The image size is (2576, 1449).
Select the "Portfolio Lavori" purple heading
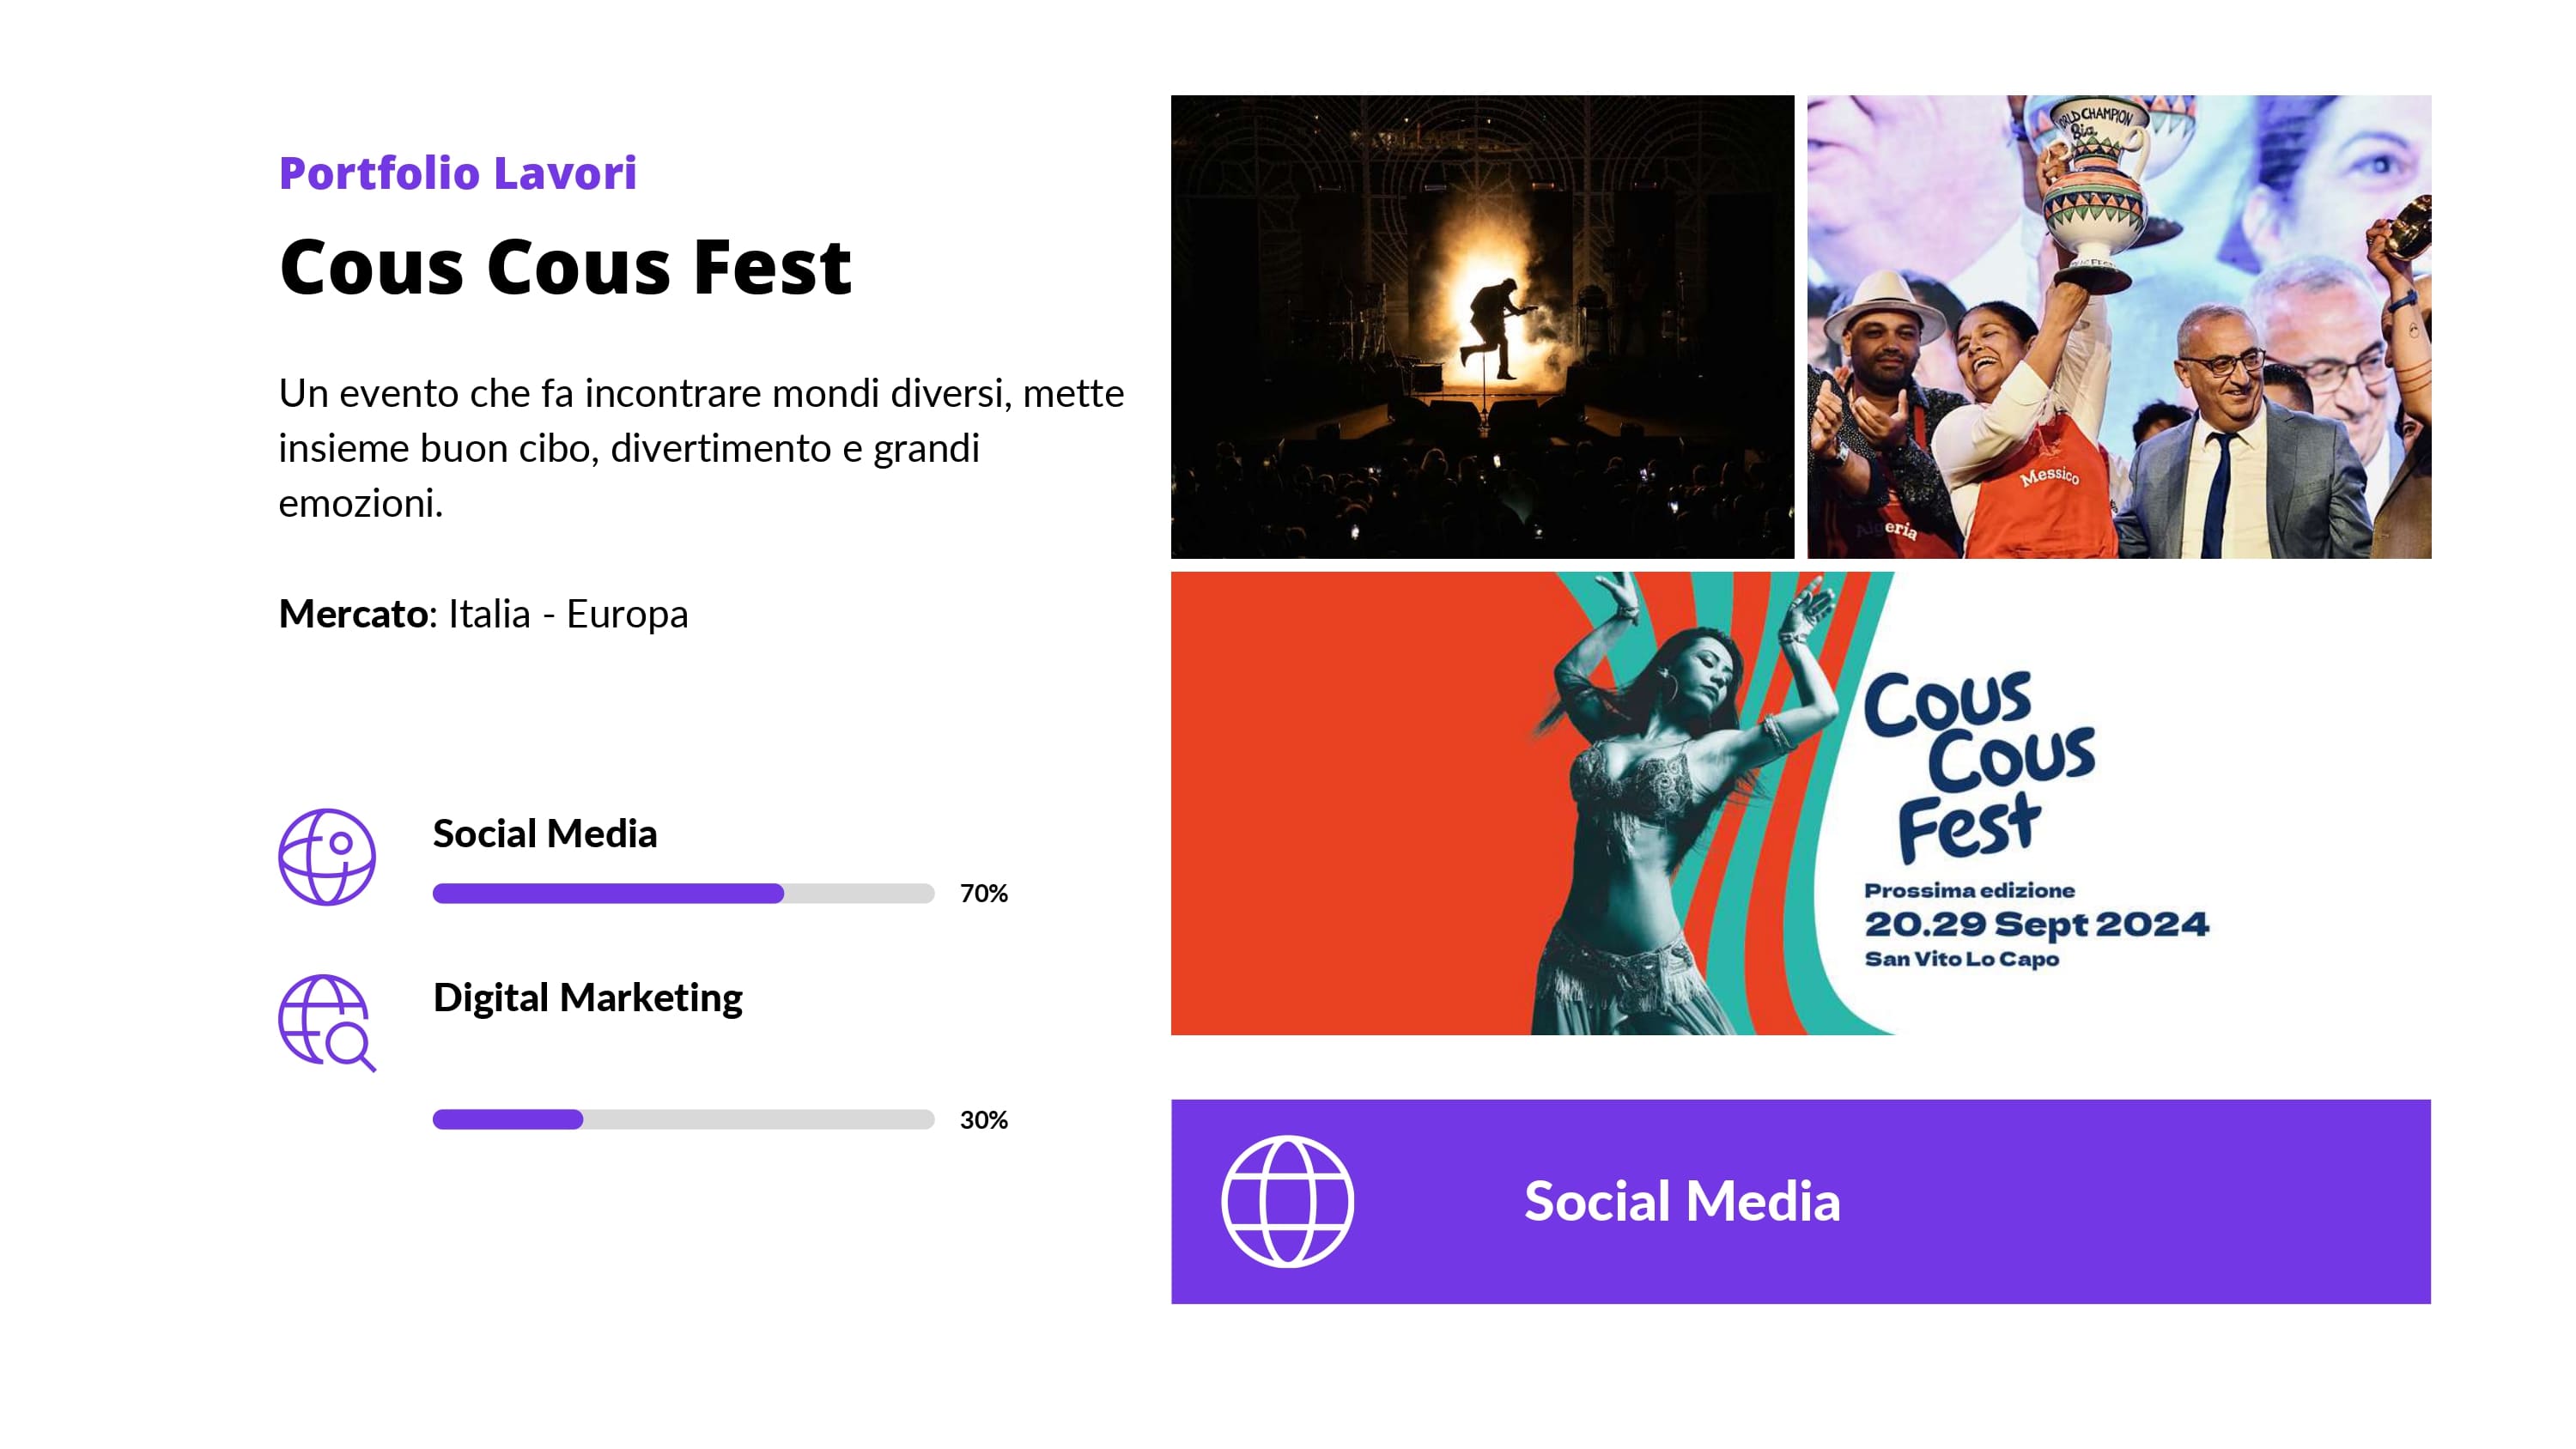[x=457, y=173]
